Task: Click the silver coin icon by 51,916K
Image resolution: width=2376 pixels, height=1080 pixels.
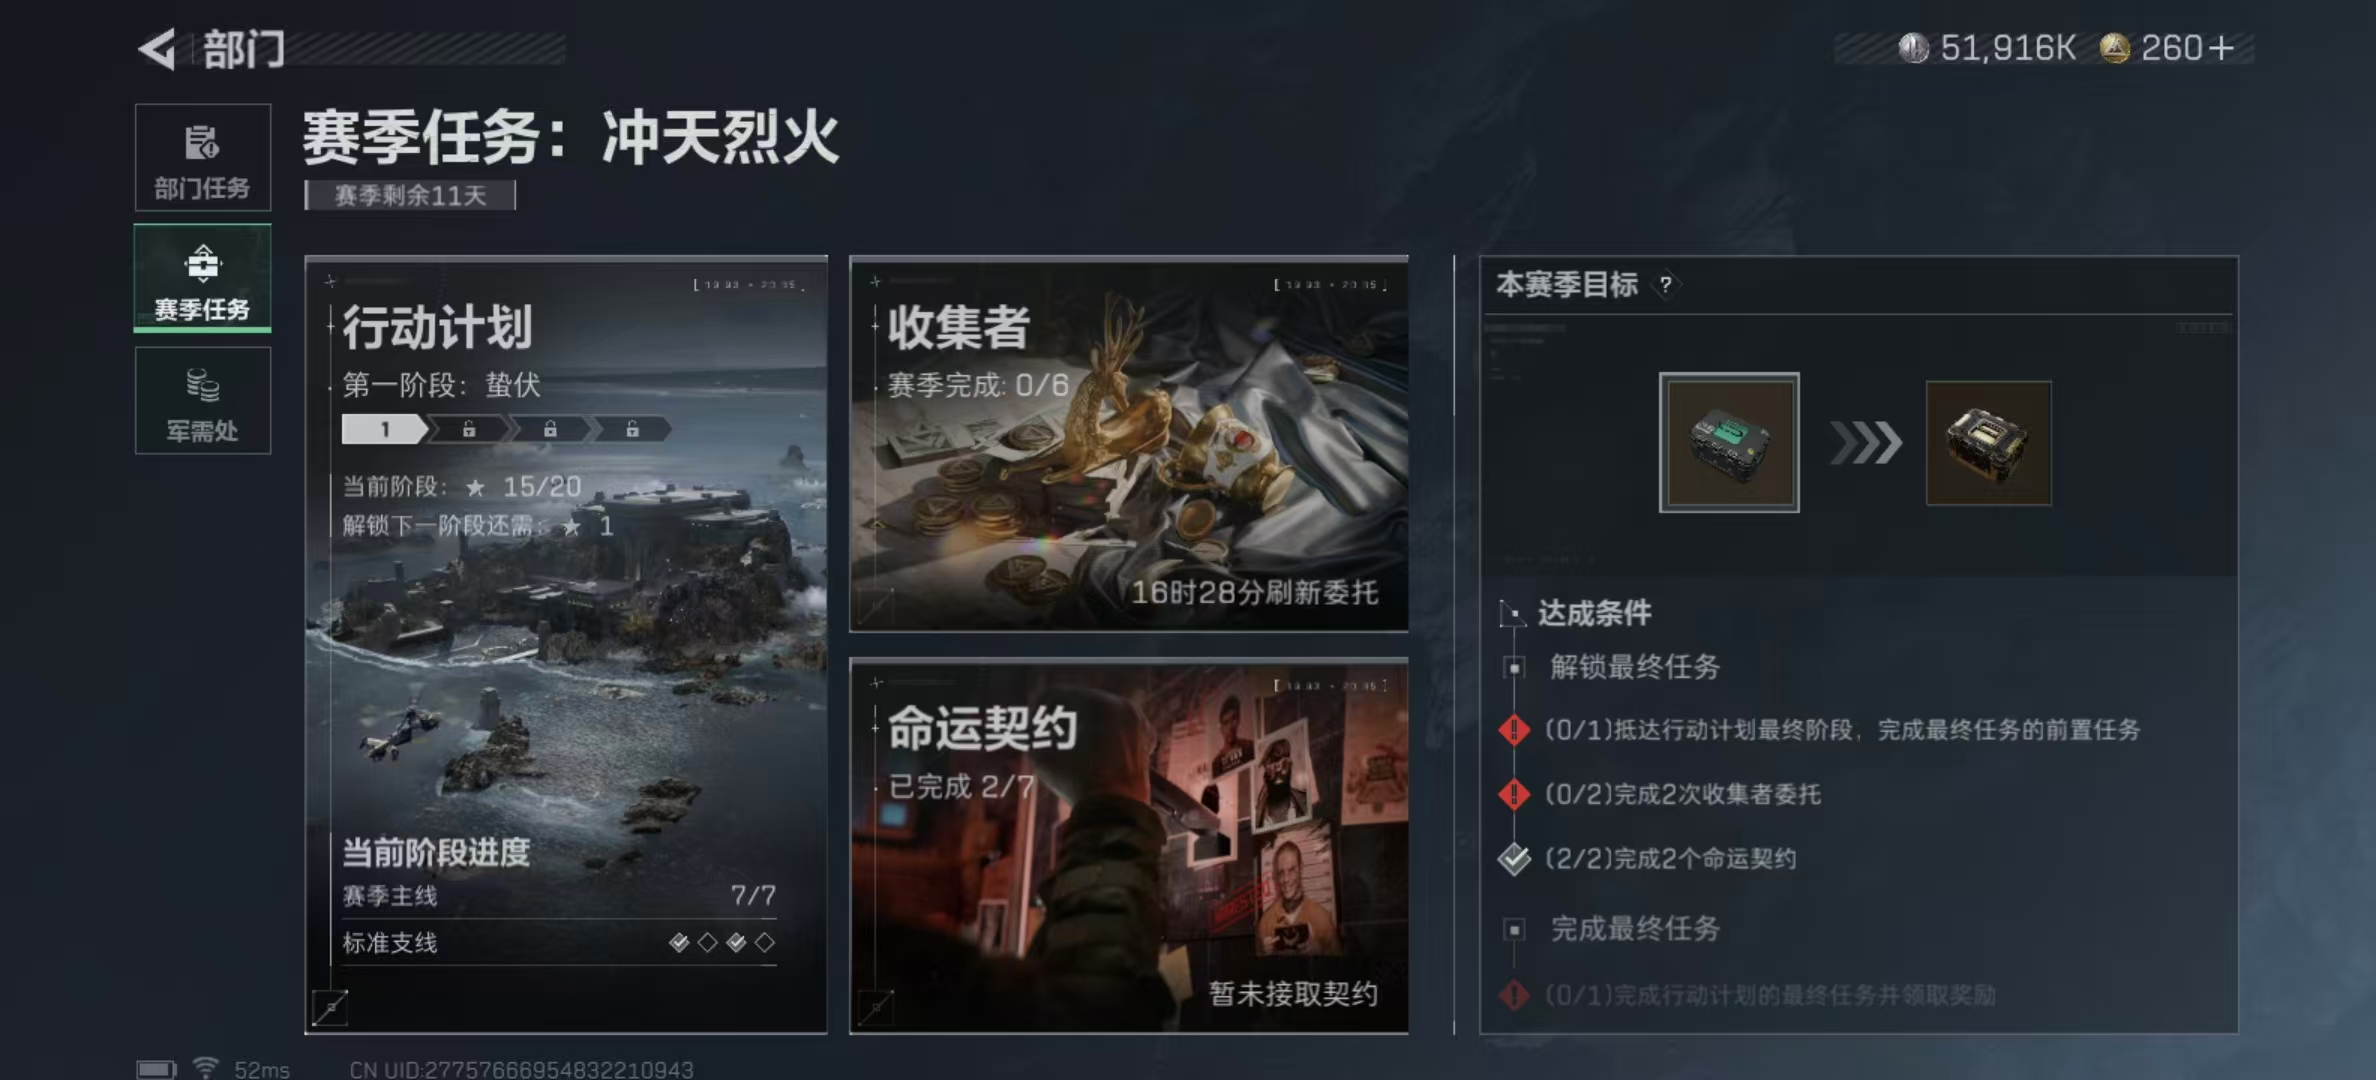Action: [x=1913, y=48]
